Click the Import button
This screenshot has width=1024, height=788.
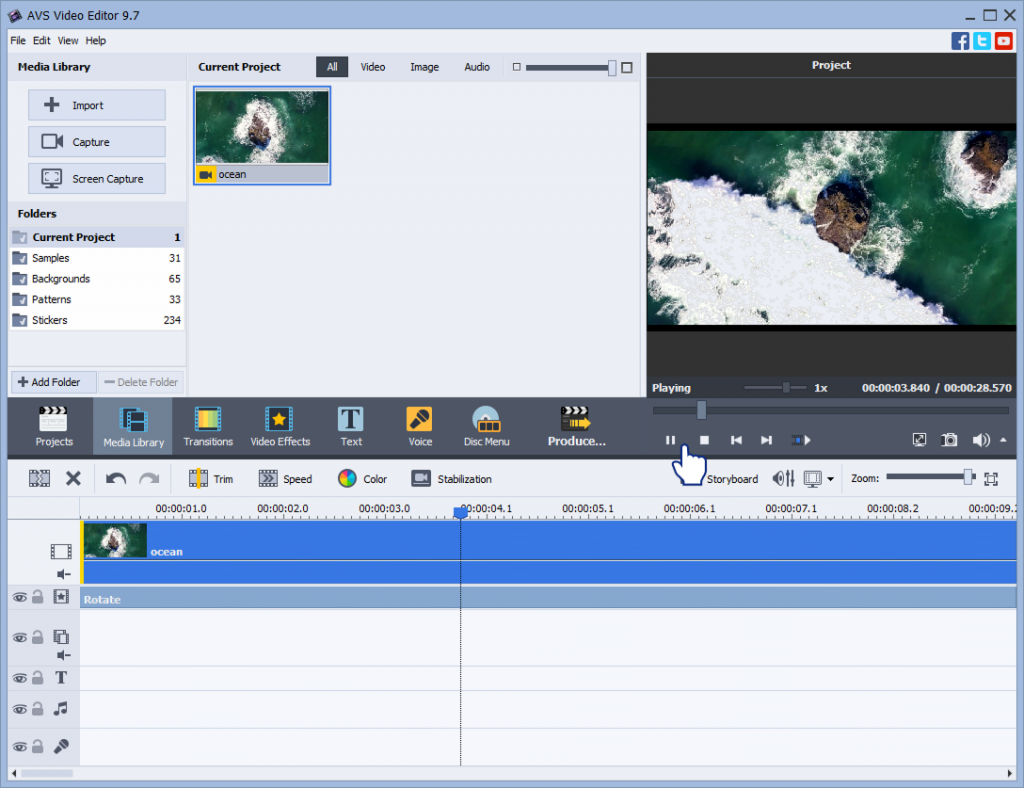click(x=97, y=105)
